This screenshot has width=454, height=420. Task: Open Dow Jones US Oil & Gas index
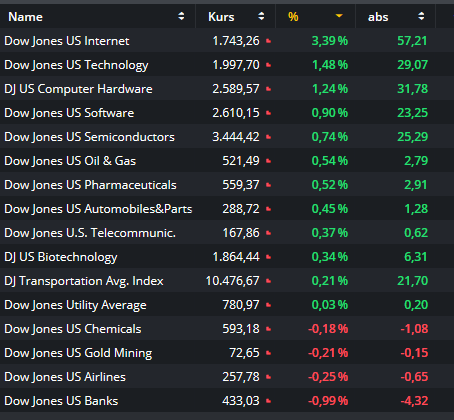(70, 161)
